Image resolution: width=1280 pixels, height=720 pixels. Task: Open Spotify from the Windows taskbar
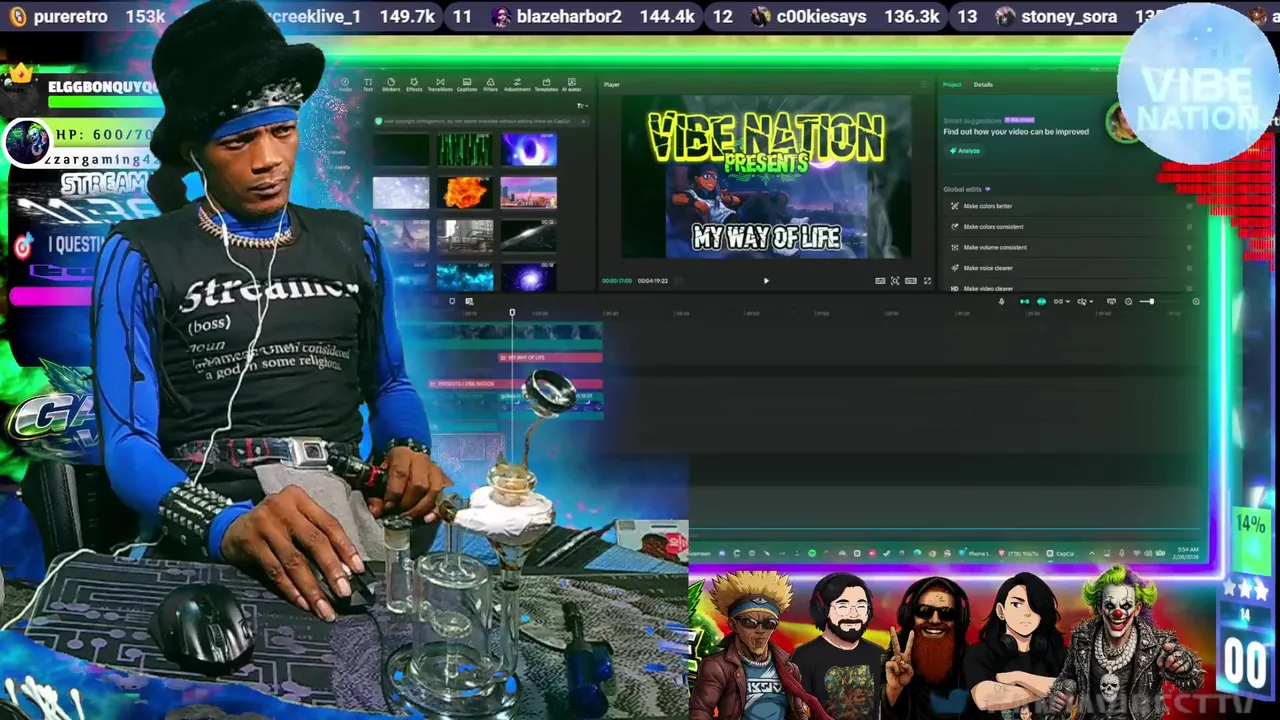click(x=812, y=553)
